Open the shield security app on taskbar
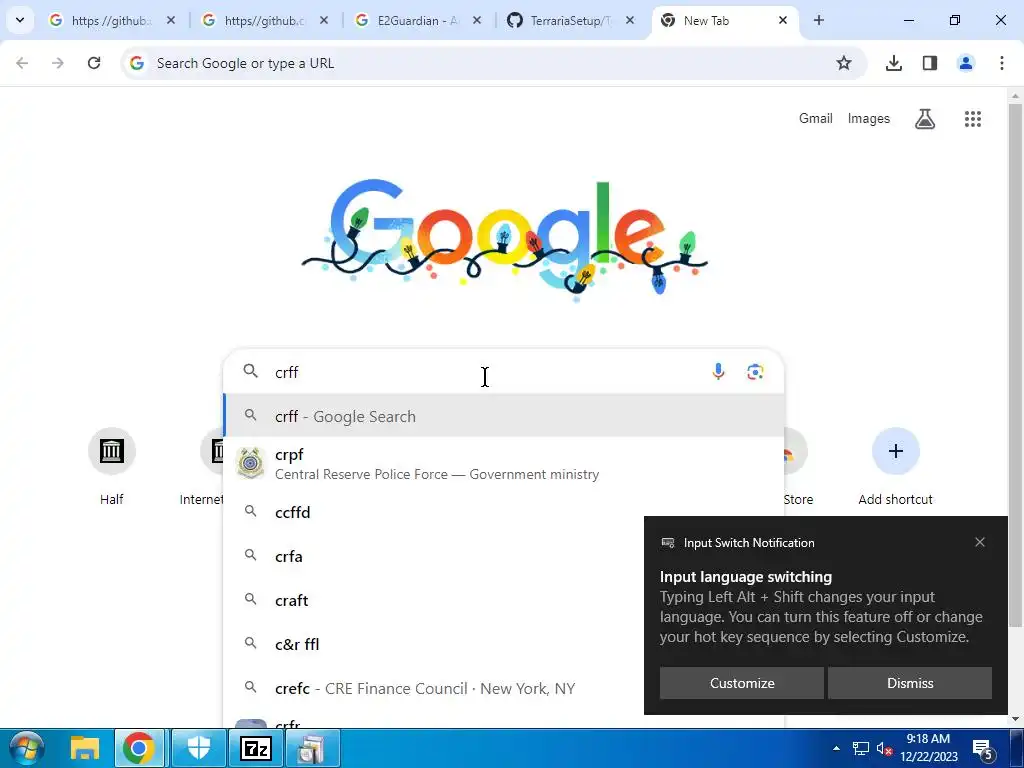The image size is (1024, 768). (x=199, y=748)
